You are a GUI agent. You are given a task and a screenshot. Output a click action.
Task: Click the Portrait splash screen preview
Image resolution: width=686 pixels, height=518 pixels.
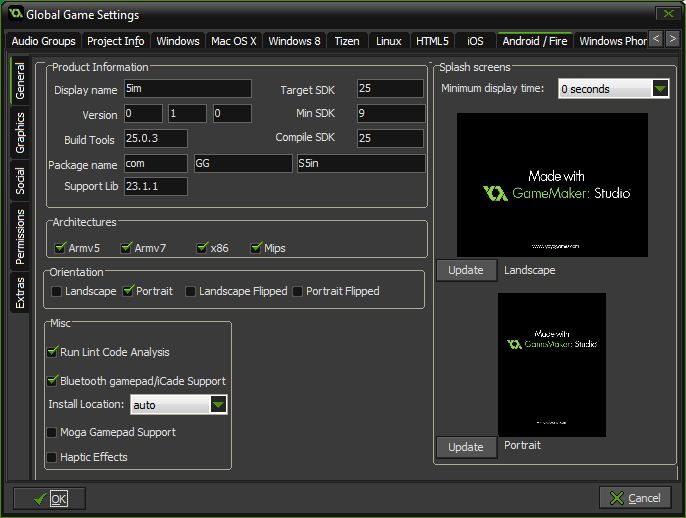click(x=552, y=364)
